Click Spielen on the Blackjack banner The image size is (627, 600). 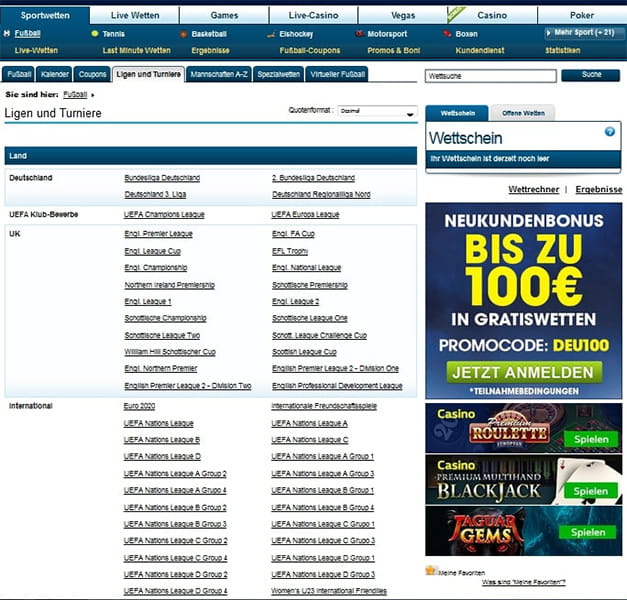[x=591, y=491]
